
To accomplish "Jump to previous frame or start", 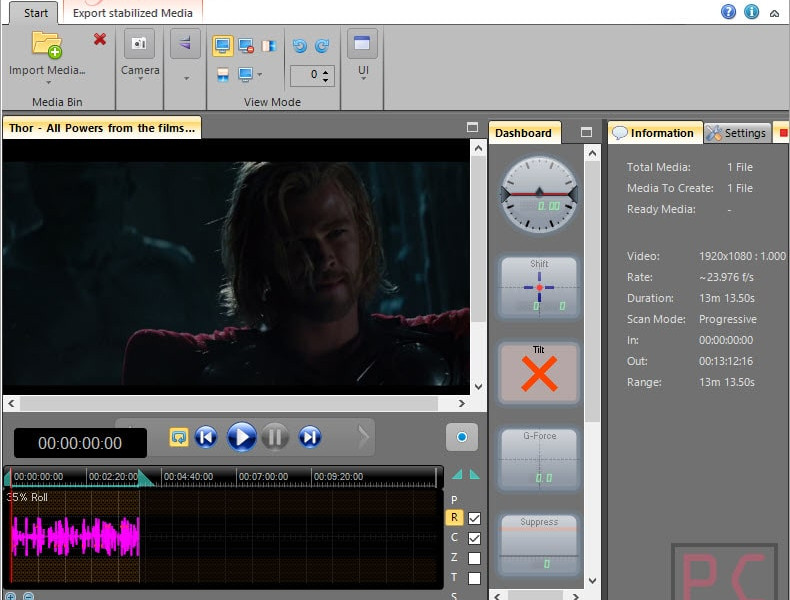I will 206,437.
